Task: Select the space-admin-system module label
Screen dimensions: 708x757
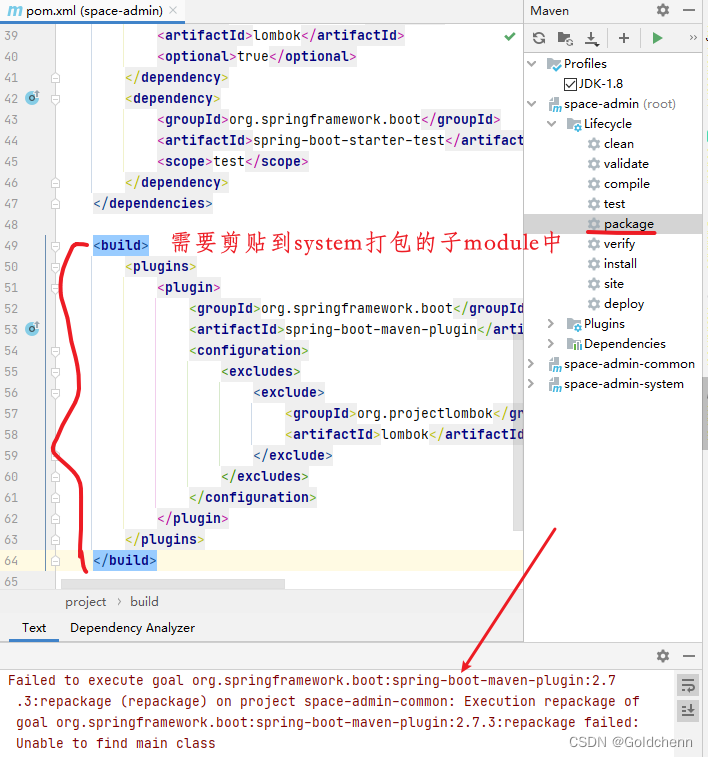Action: pos(624,384)
